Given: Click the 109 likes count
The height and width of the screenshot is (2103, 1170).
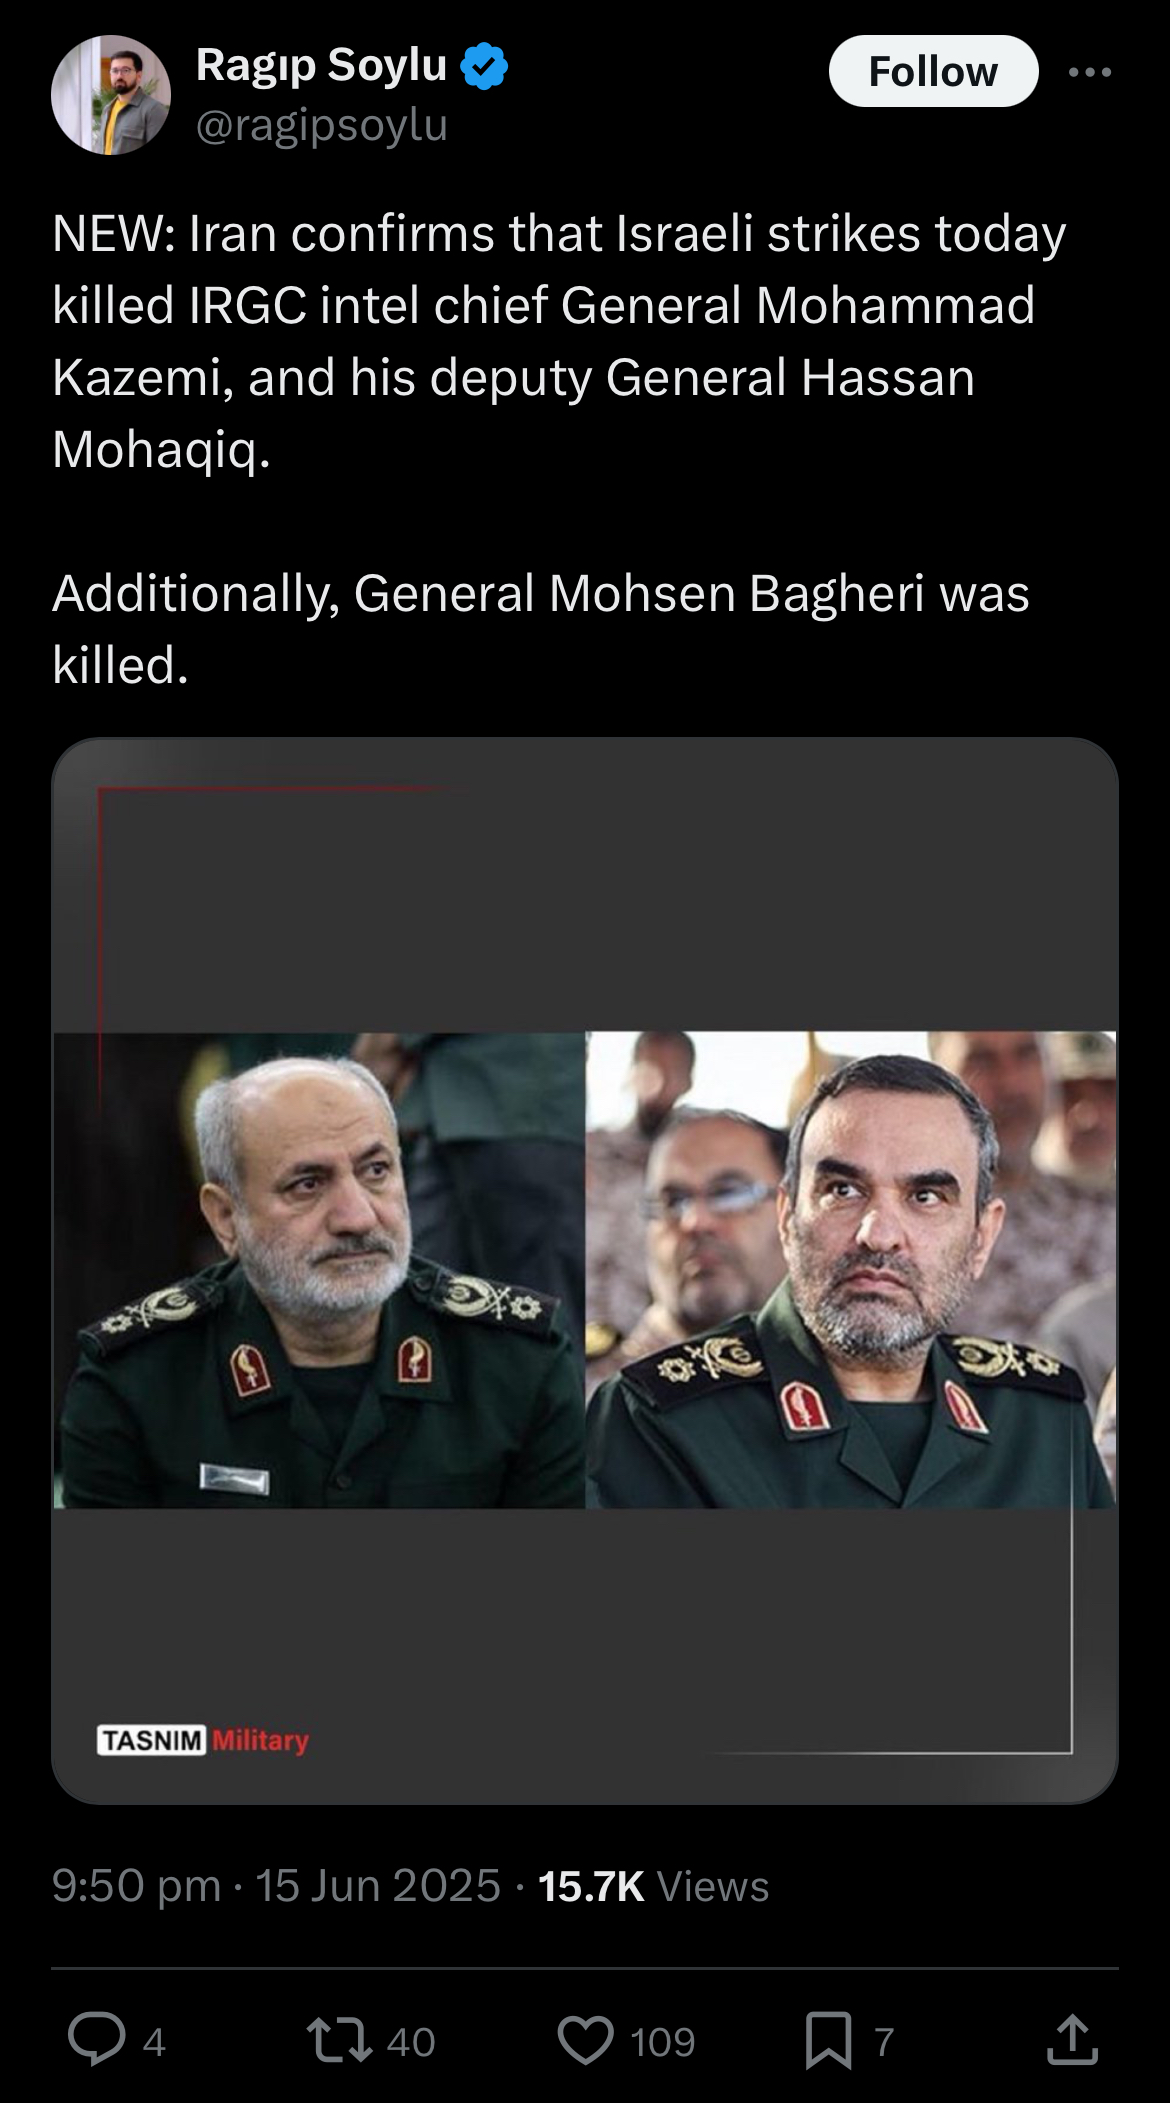Looking at the screenshot, I should pos(663,2041).
